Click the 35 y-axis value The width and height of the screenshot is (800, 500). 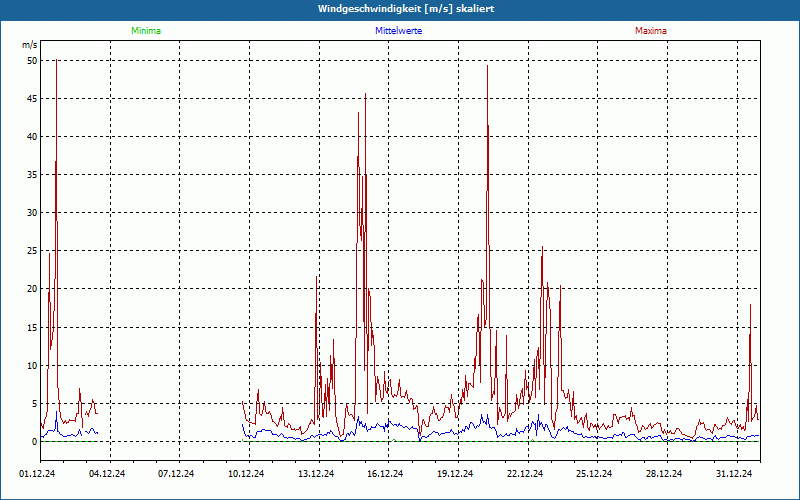click(x=32, y=174)
